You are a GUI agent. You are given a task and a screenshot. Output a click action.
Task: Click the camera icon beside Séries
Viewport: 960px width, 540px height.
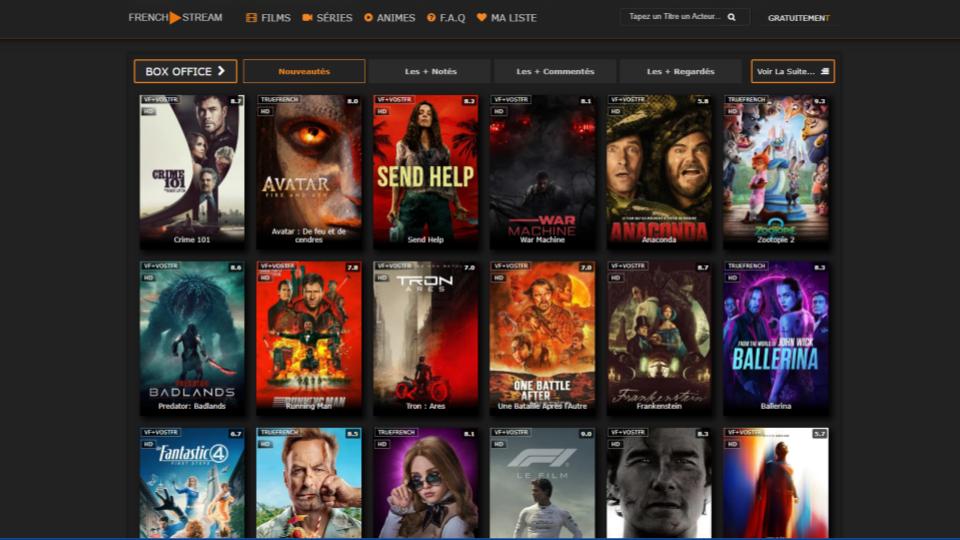click(307, 18)
